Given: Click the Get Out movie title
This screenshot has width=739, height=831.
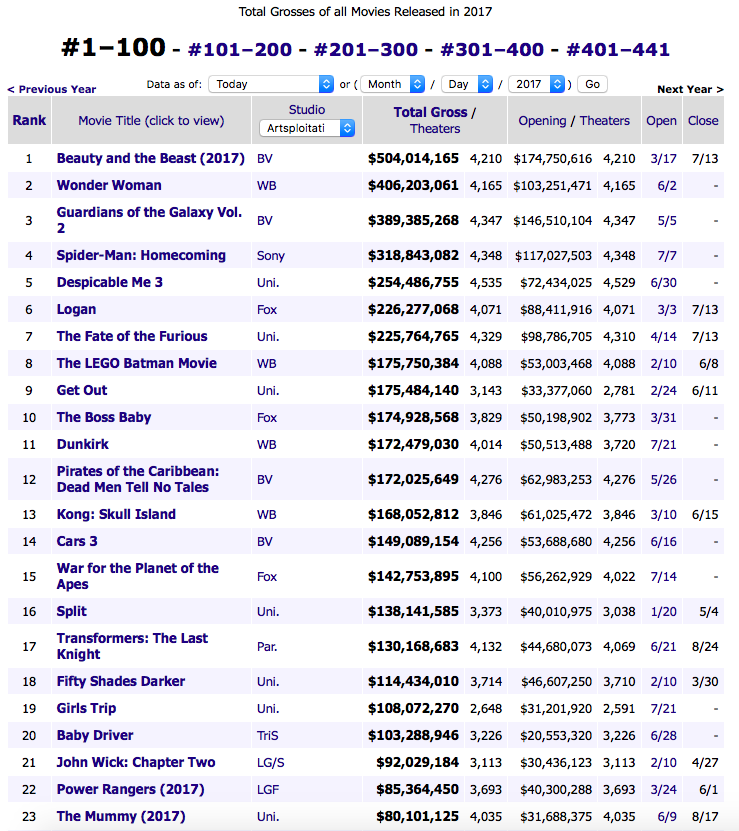Looking at the screenshot, I should 82,390.
